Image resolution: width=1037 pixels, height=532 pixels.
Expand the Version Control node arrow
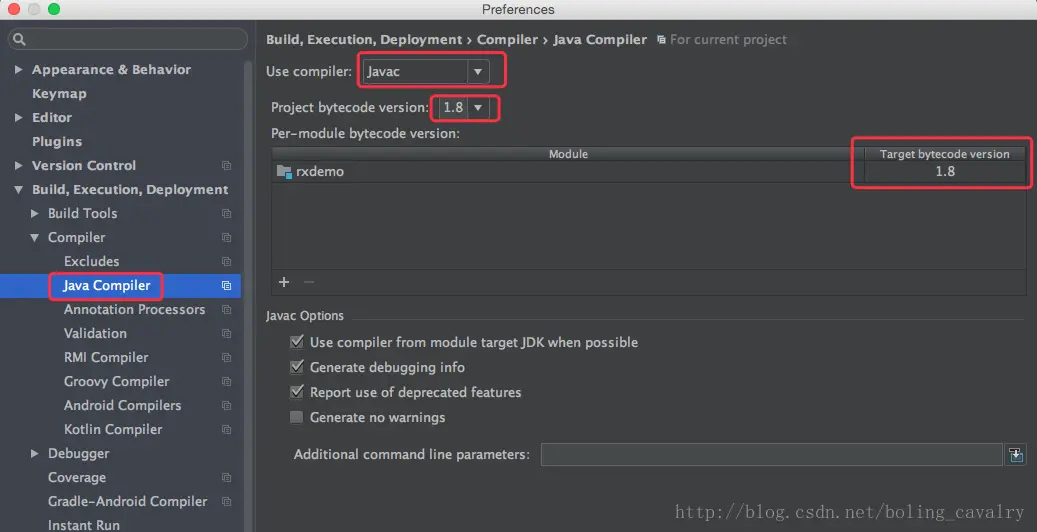(x=19, y=165)
